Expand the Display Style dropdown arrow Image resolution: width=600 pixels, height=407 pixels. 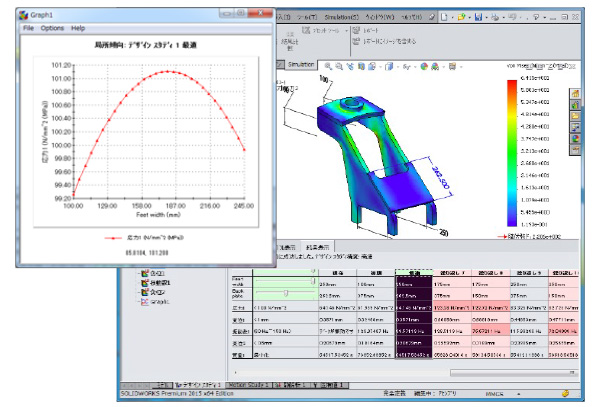398,67
